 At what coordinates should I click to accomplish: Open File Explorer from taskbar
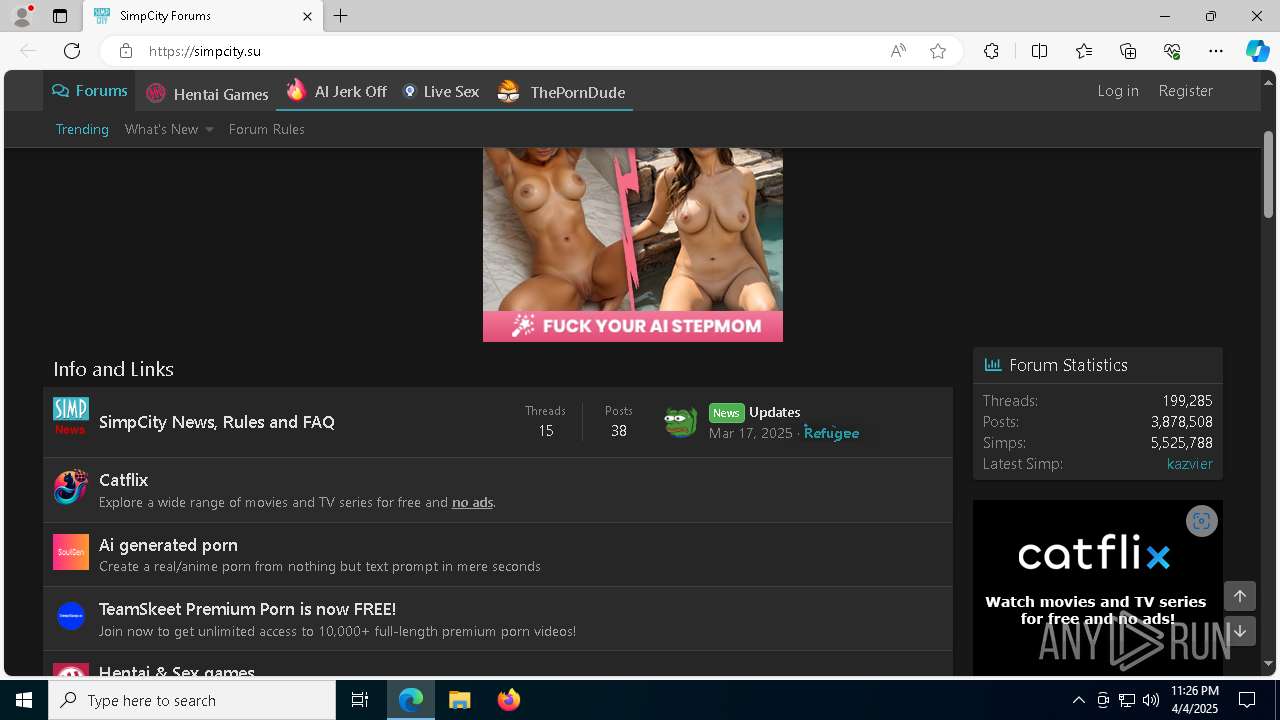460,700
